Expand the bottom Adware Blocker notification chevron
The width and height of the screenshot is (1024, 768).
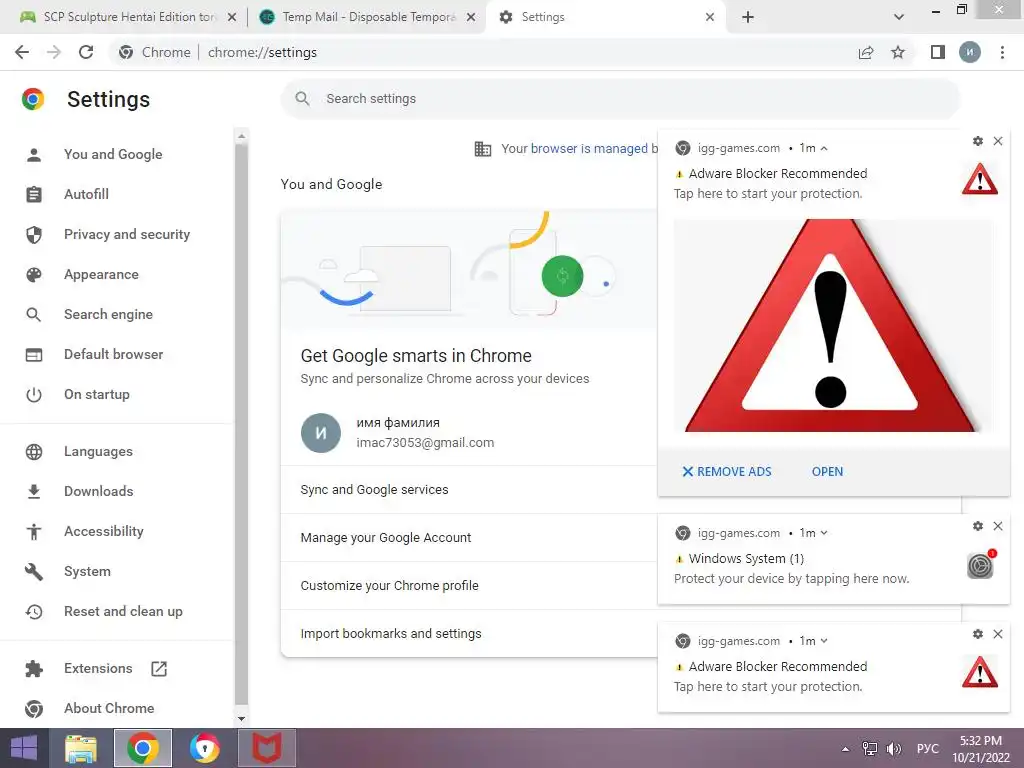pos(824,641)
